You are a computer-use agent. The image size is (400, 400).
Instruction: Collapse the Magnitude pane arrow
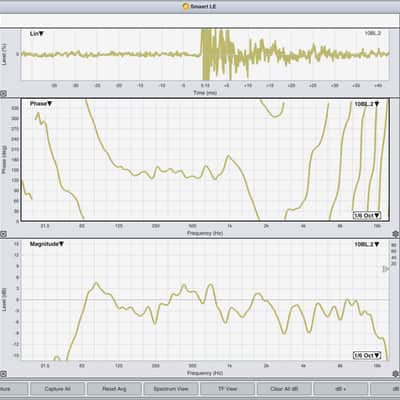[x=3, y=374]
